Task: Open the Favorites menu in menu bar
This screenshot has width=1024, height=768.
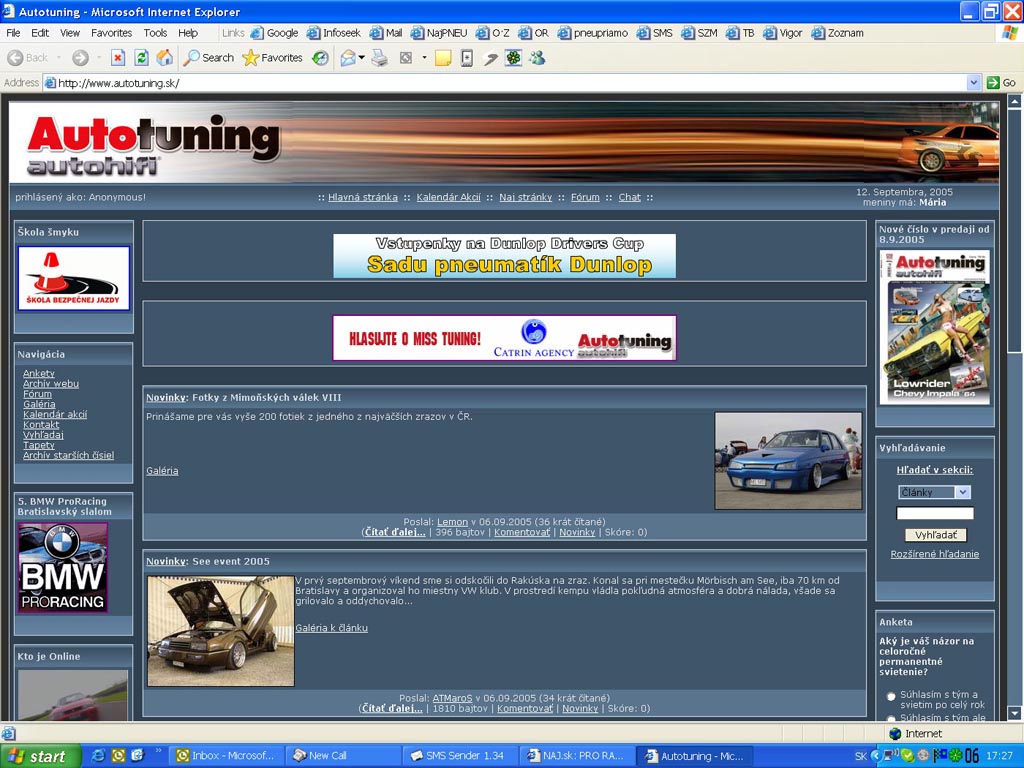Action: (112, 33)
